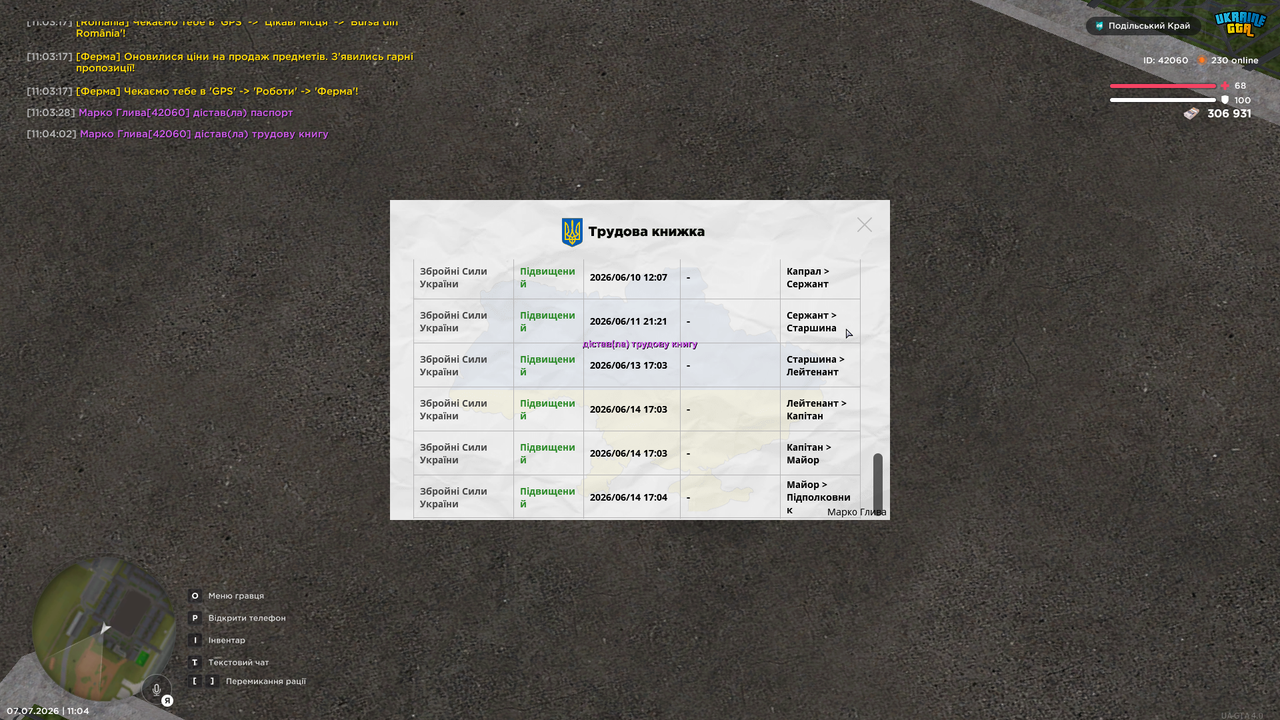The width and height of the screenshot is (1280, 720).
Task: Click the Майор > Підполковник rank cell
Action: pyautogui.click(x=818, y=497)
